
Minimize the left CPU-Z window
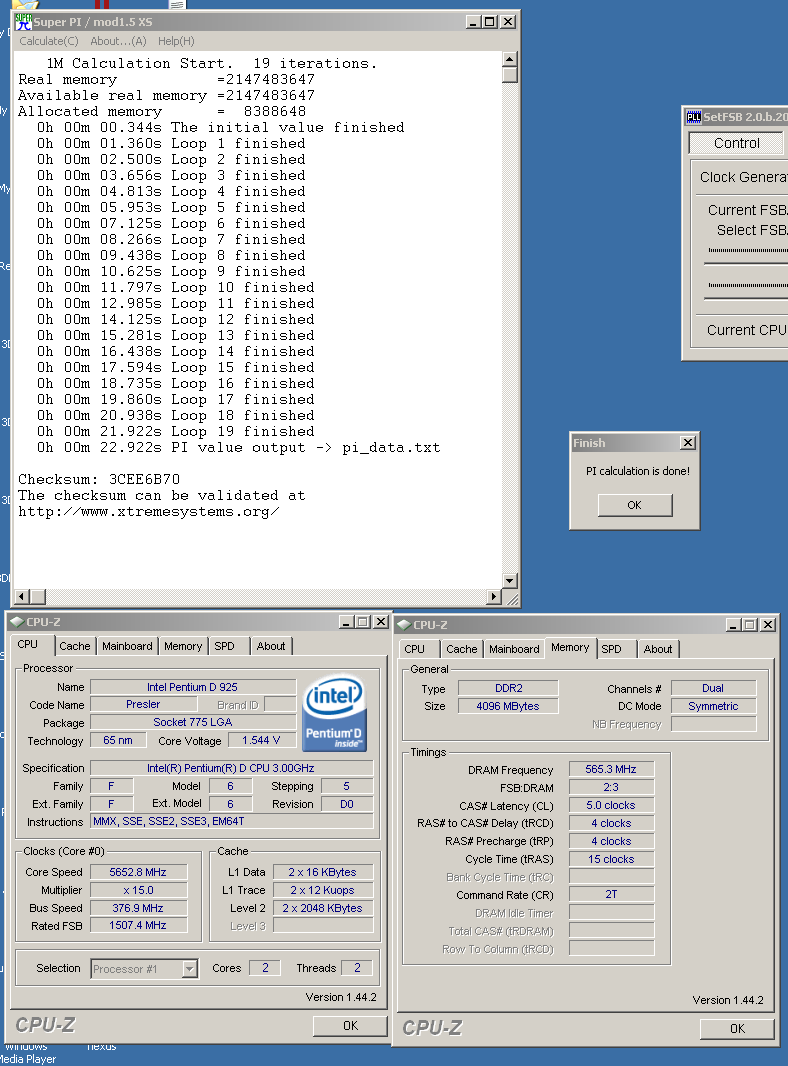pyautogui.click(x=346, y=621)
